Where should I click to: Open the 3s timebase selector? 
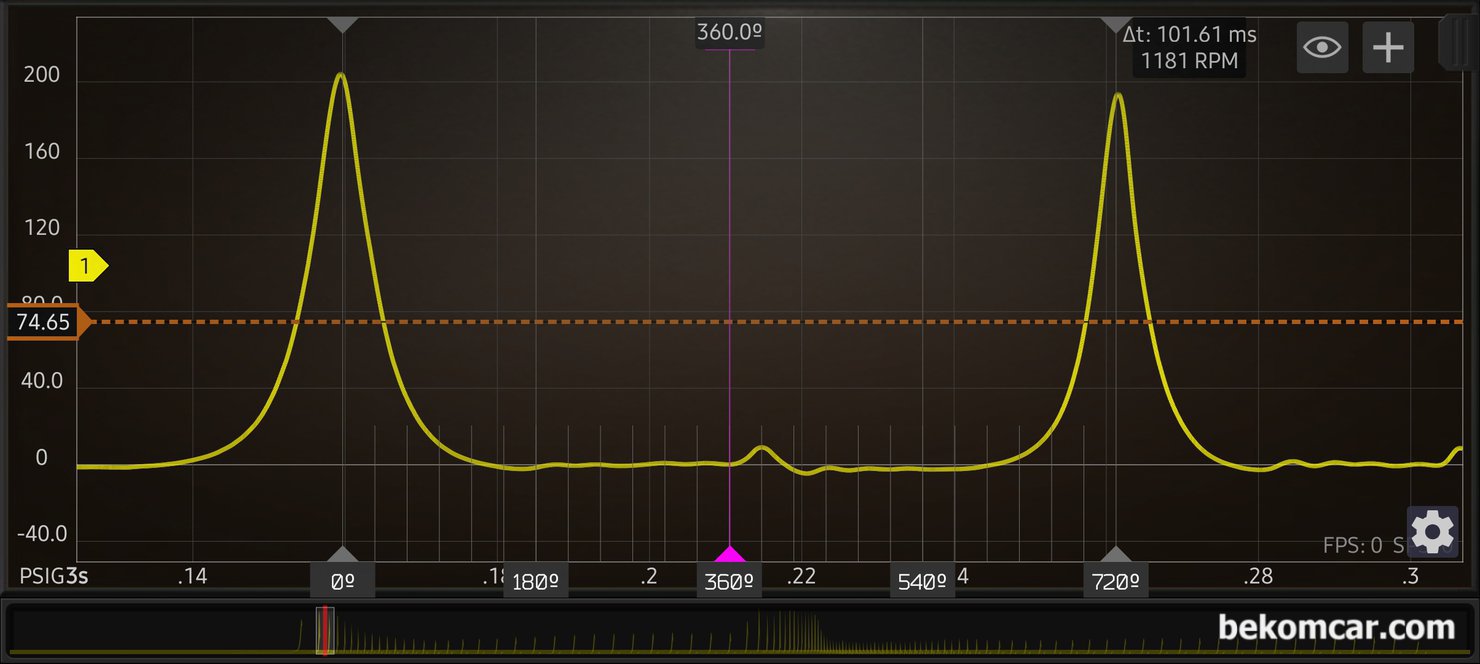click(77, 577)
